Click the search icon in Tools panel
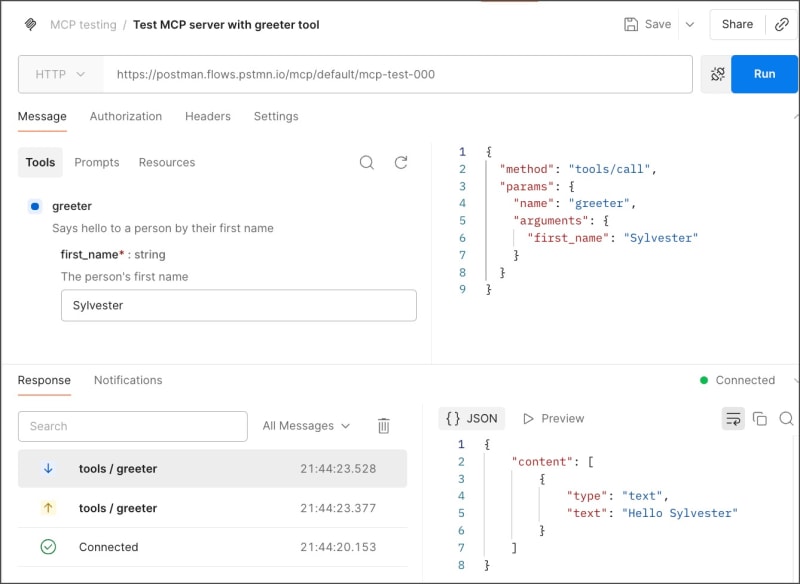This screenshot has height=584, width=800. [x=367, y=162]
